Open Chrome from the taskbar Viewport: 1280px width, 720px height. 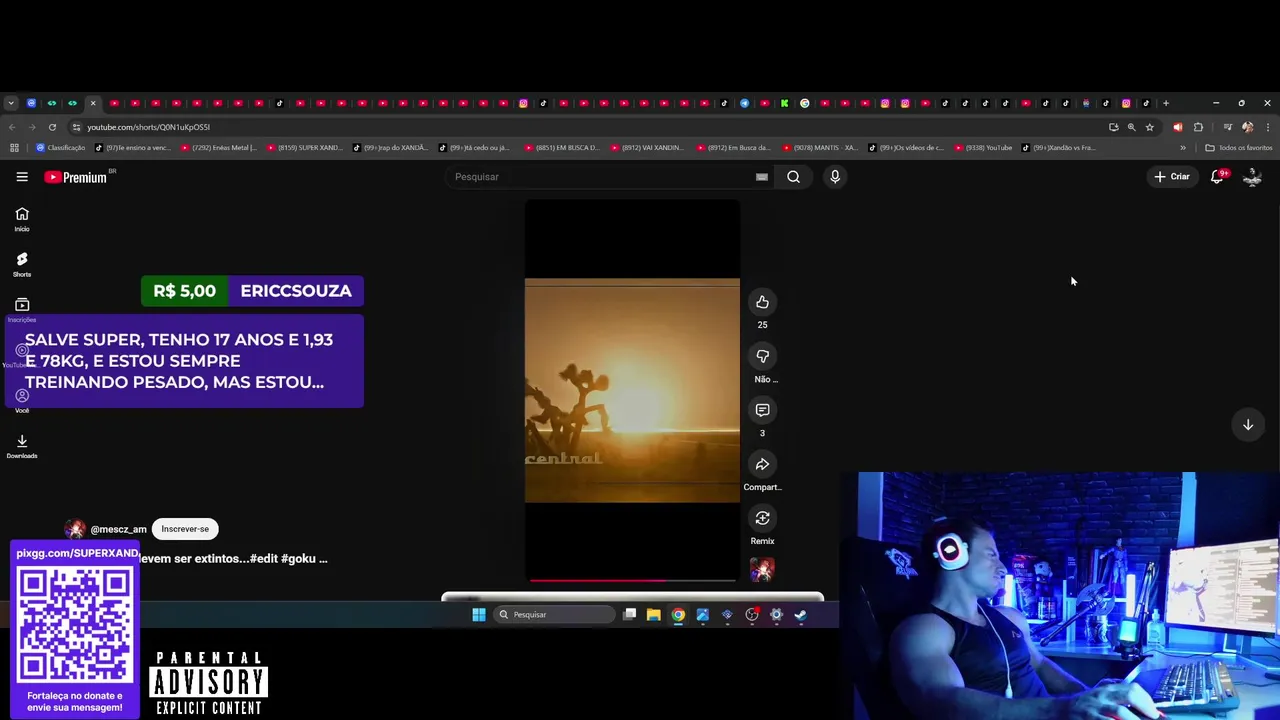678,615
